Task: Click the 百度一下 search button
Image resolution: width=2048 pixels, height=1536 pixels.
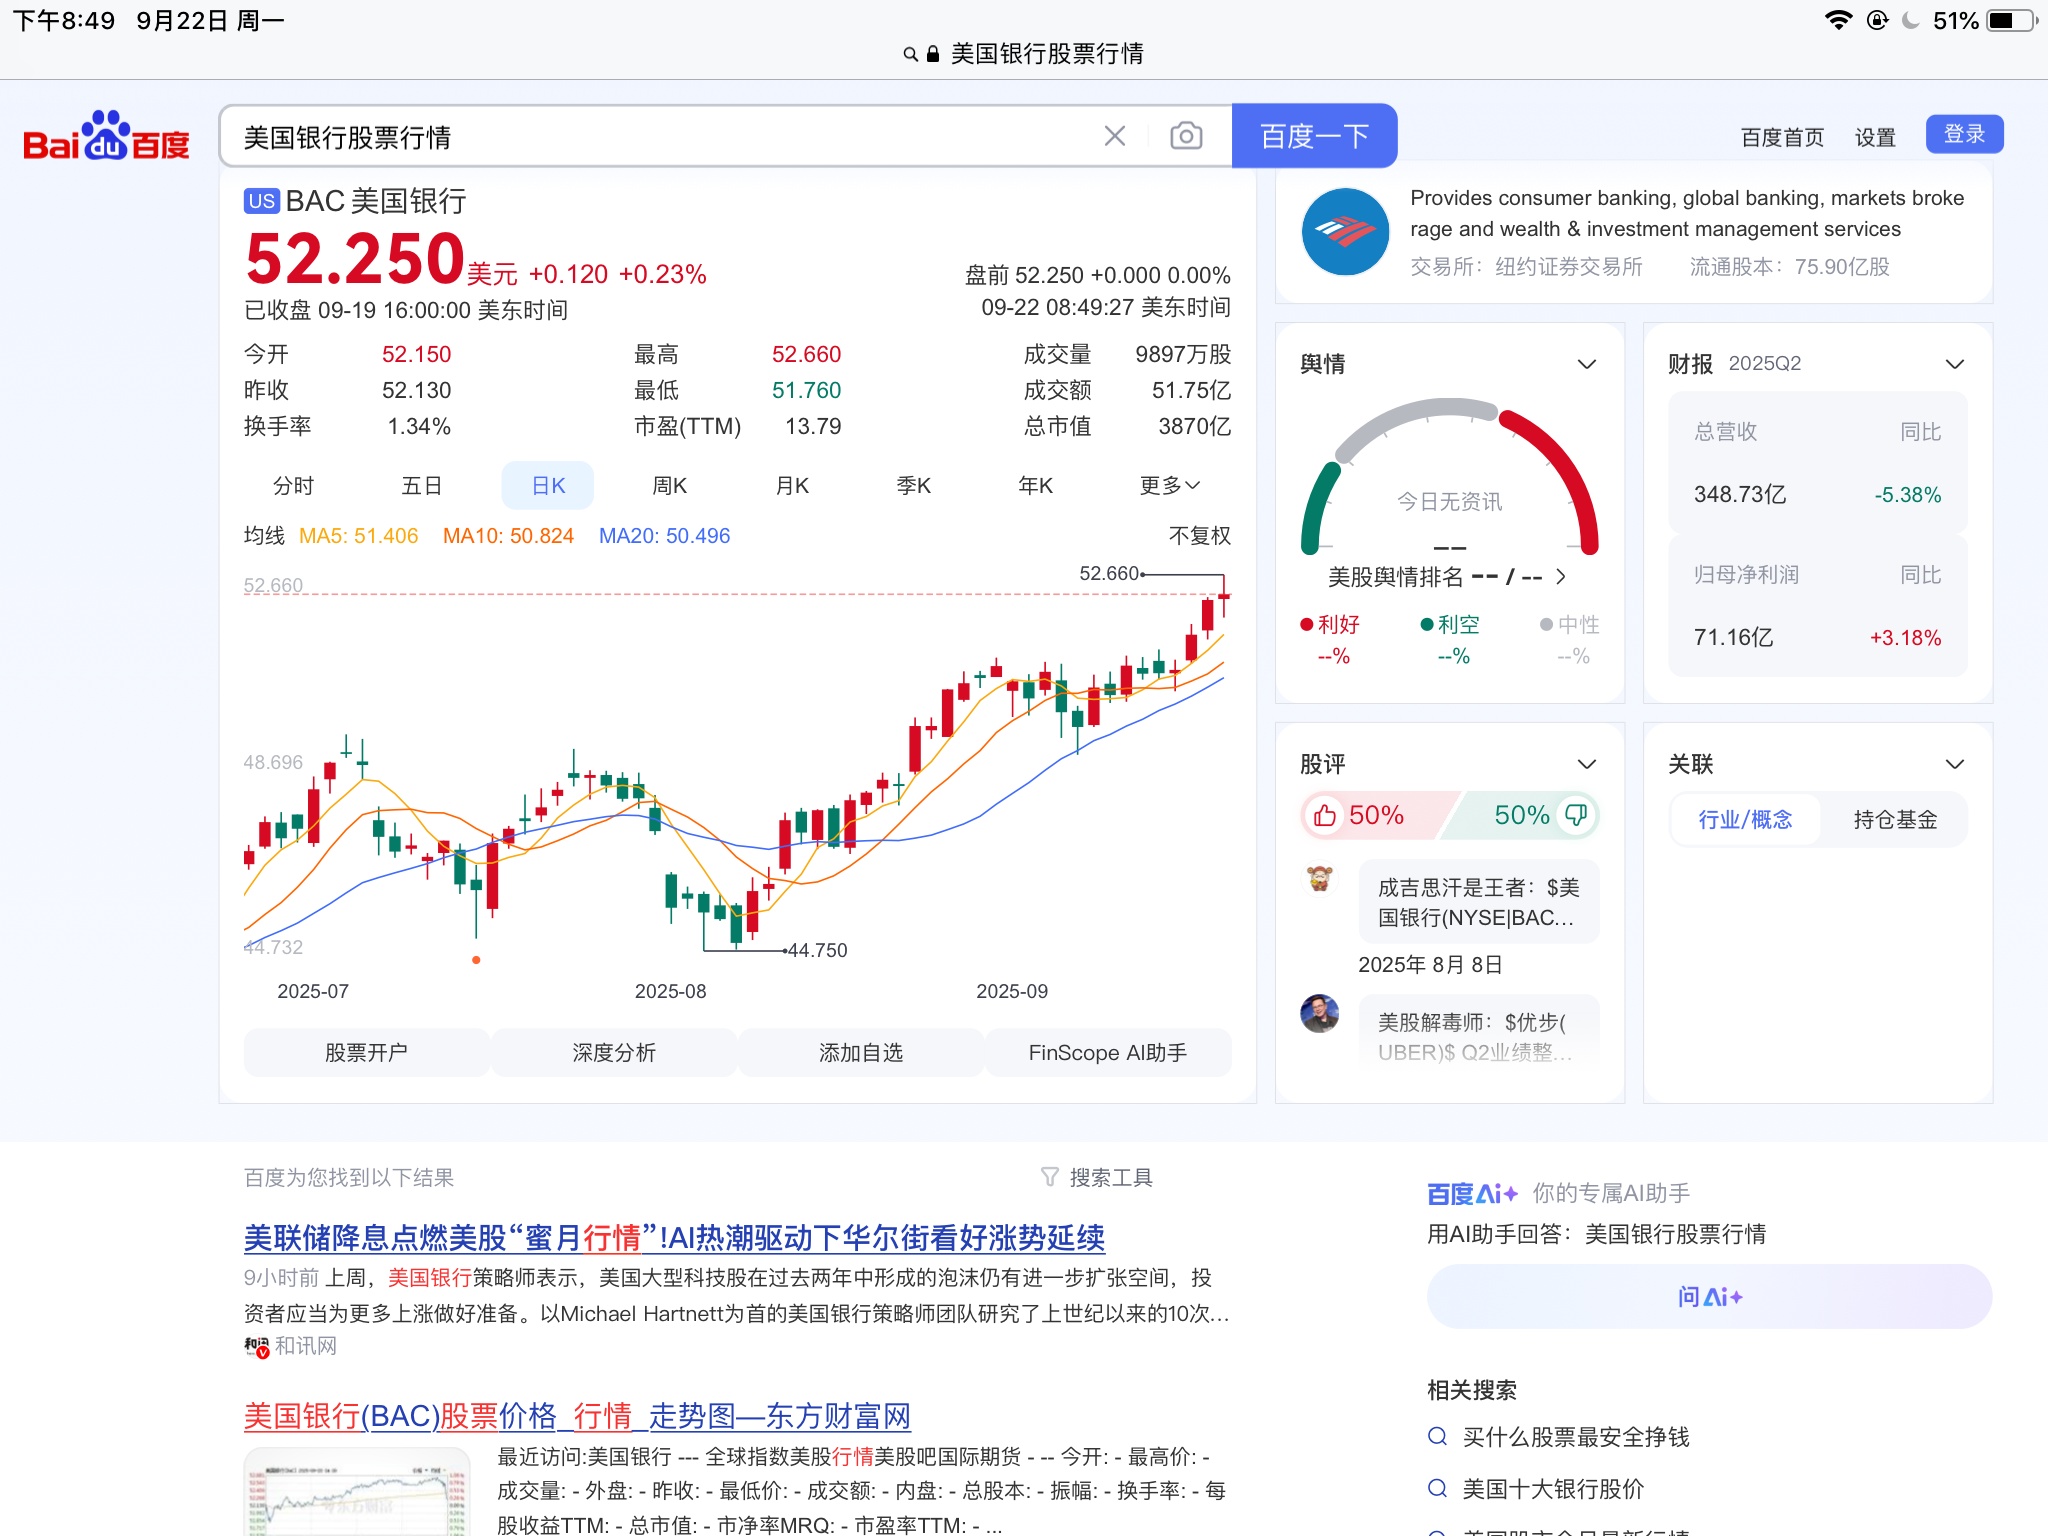Action: coord(1314,136)
